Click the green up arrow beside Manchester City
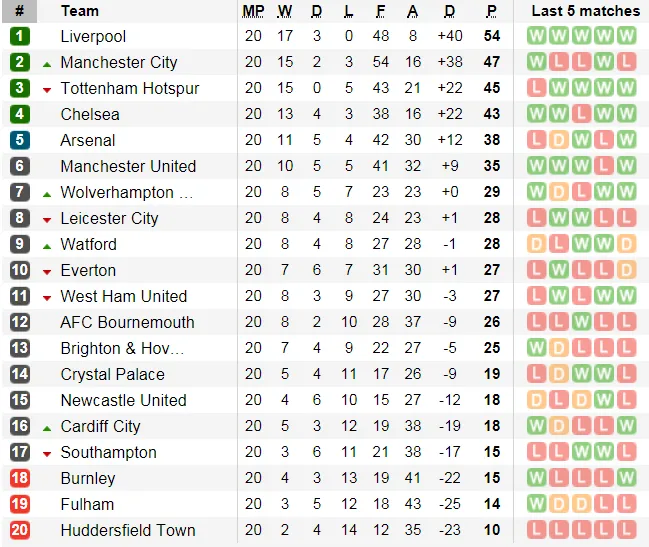The width and height of the screenshot is (649, 547). (47, 63)
